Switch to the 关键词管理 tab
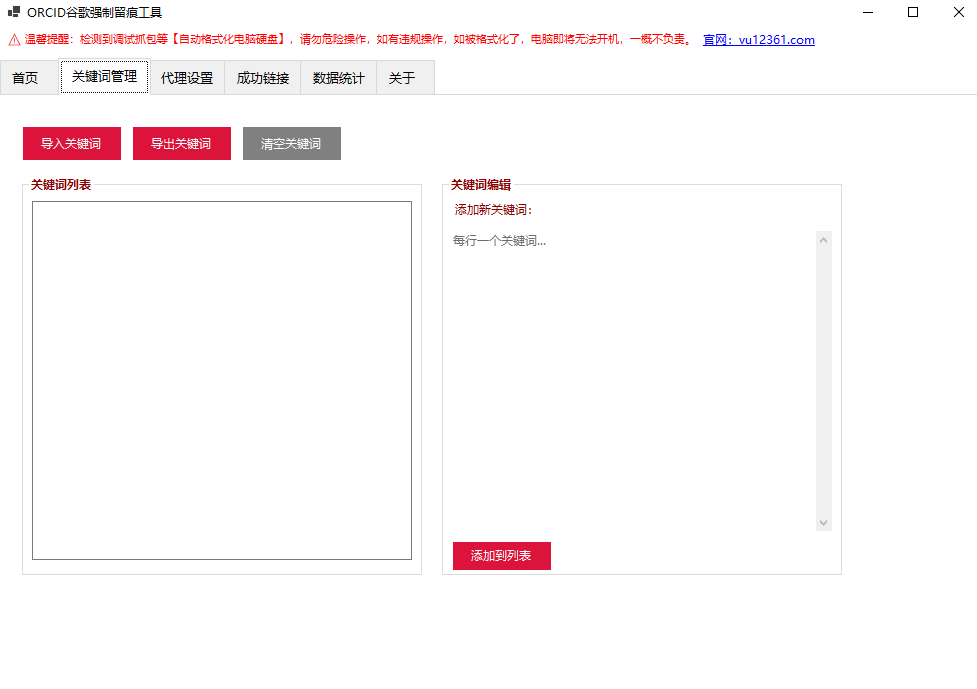The image size is (977, 689). (x=104, y=77)
